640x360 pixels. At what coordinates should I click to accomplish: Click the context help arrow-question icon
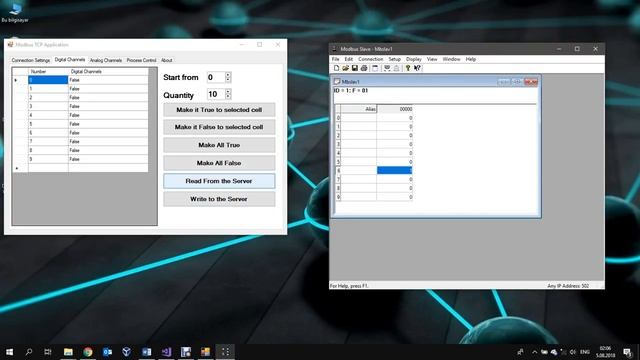pos(417,68)
